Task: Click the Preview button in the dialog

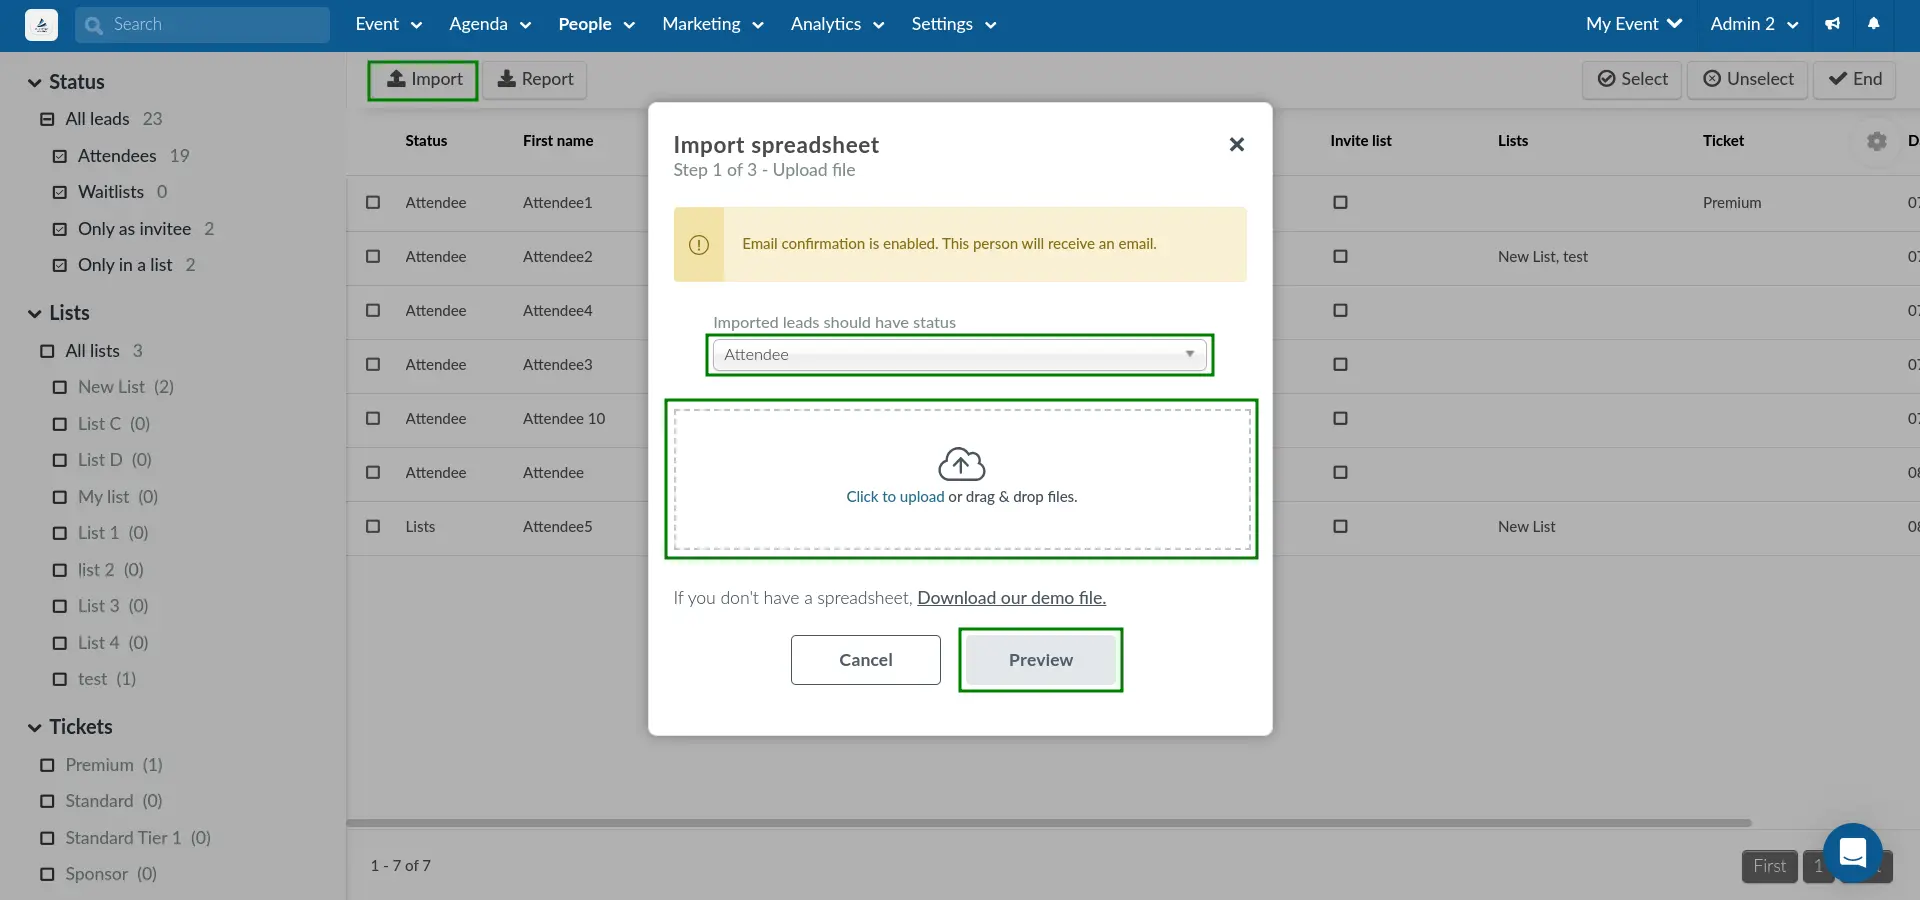Action: [x=1041, y=660]
